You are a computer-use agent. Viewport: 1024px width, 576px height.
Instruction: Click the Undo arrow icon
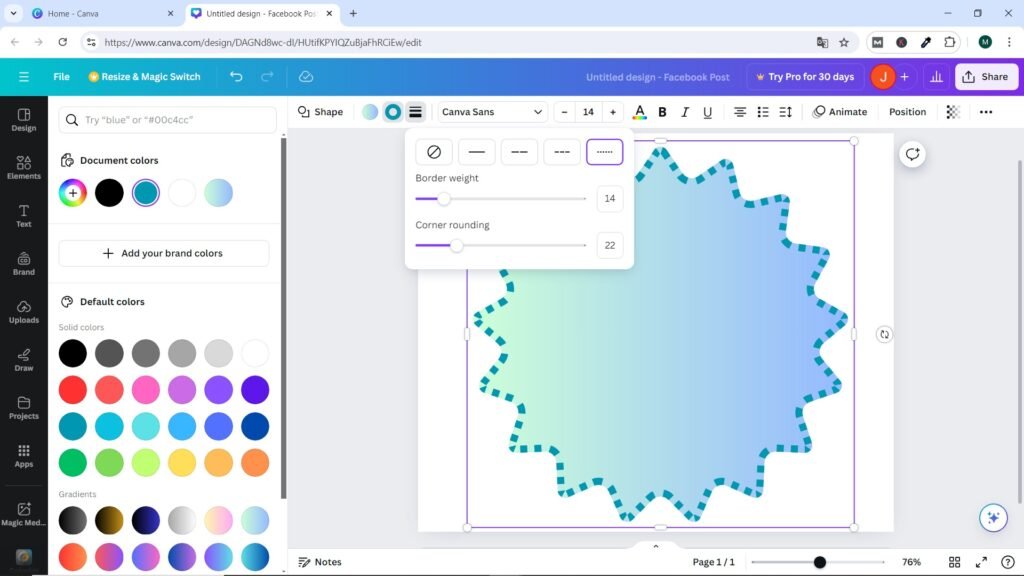tap(236, 77)
